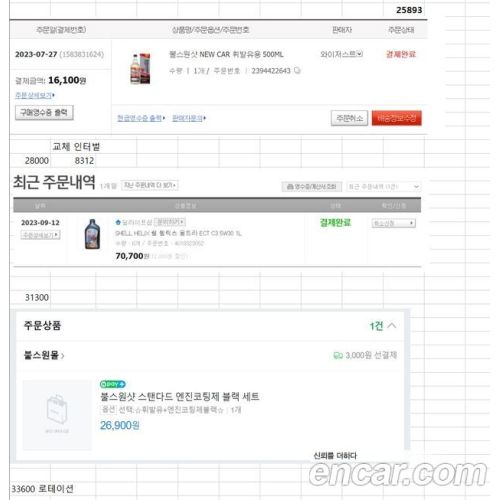Click the Shell Helix oil bottle image
Screen dimensions: 500x500
click(x=92, y=234)
